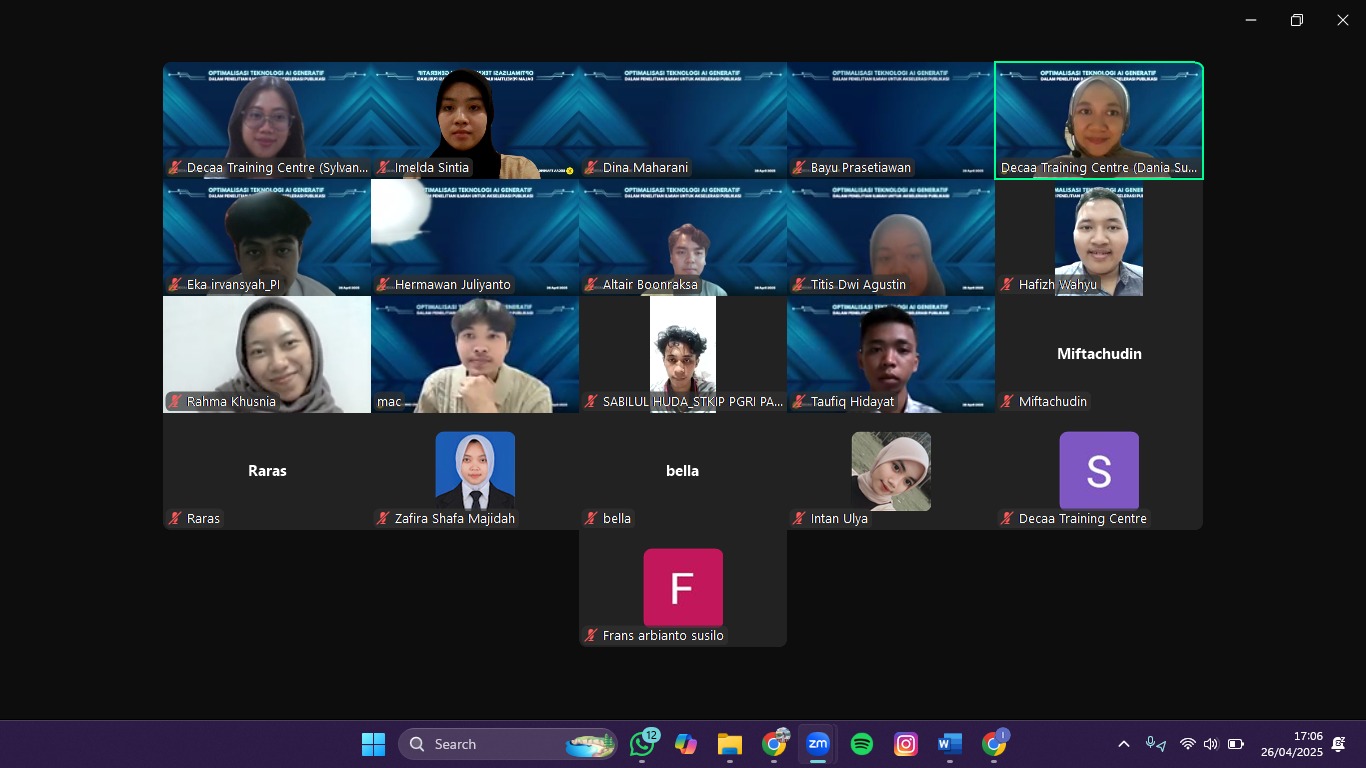
Task: Open Microsoft Word from the taskbar
Action: (949, 744)
